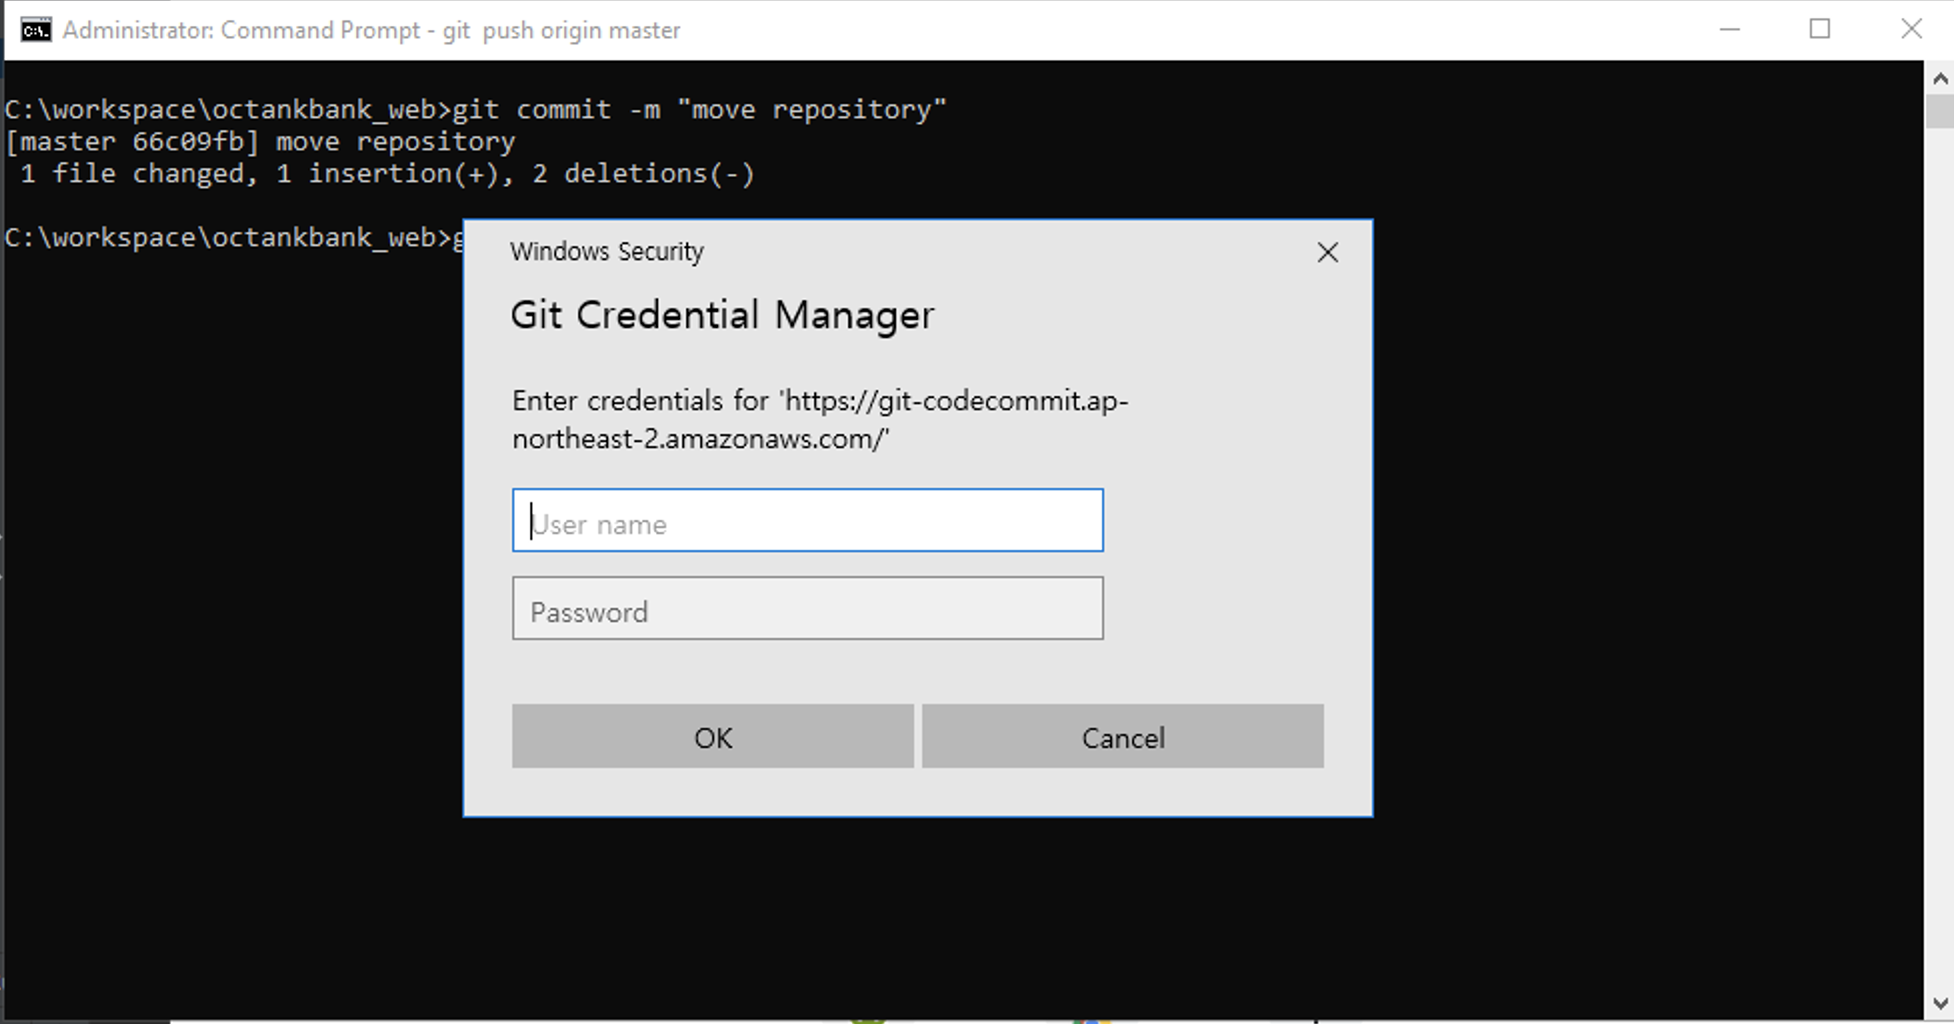Close the Command Prompt window
The image size is (1954, 1024).
(1911, 29)
